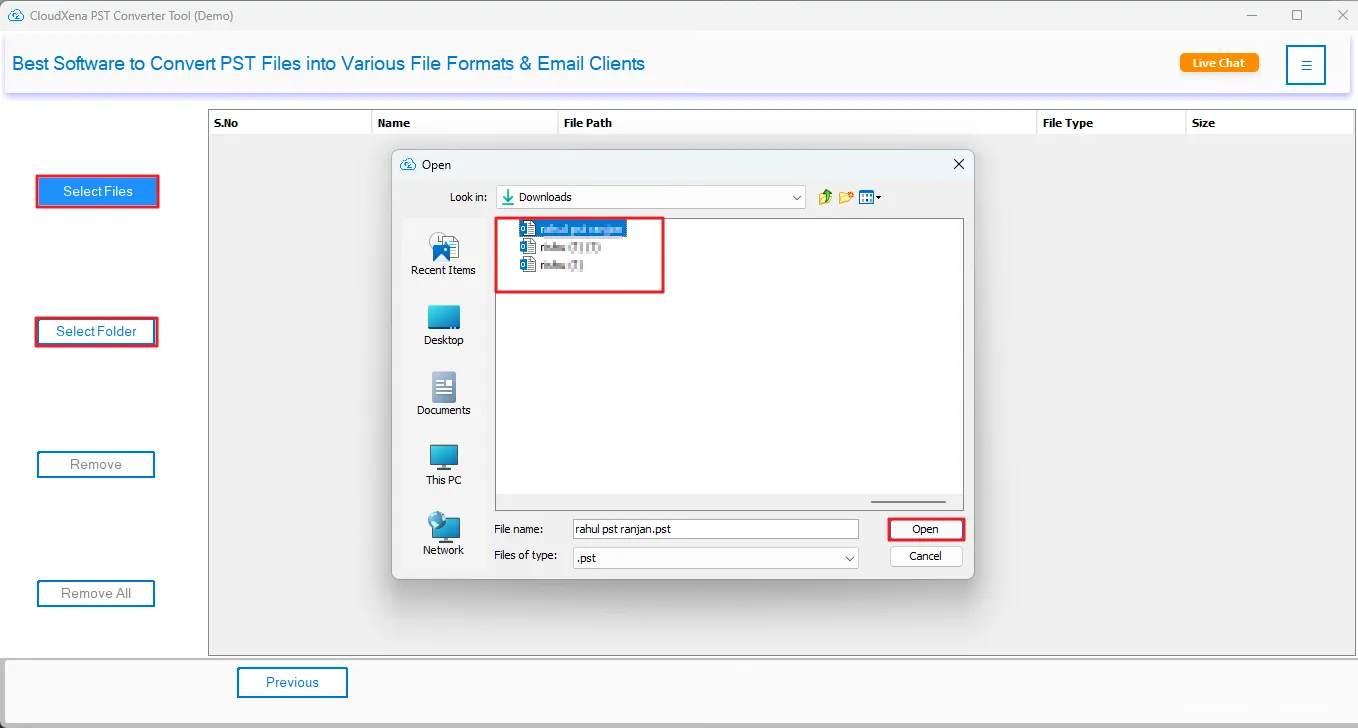The width and height of the screenshot is (1358, 728).
Task: Go to Recent Items in sidebar
Action: point(443,254)
